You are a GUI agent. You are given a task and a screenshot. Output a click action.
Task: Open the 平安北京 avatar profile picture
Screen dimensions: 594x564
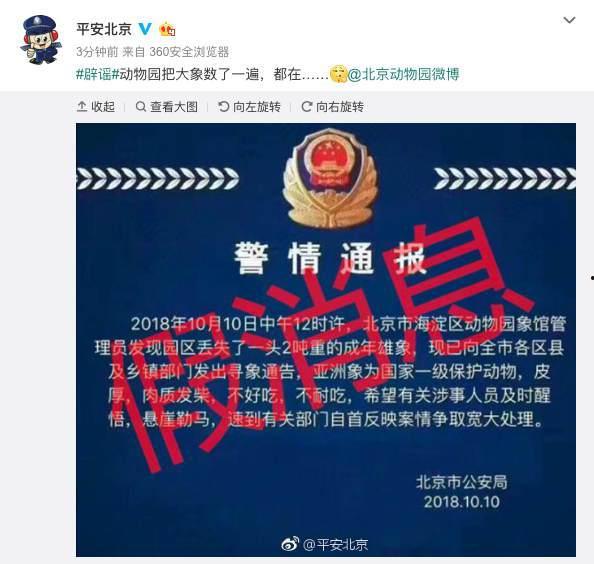pos(41,39)
